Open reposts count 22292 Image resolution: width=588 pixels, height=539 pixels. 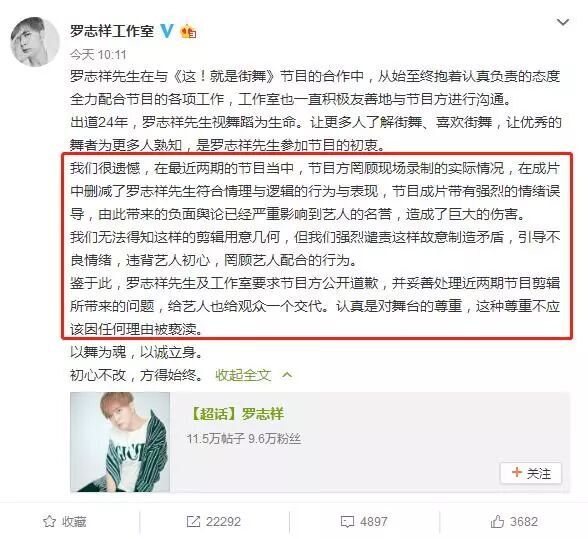click(223, 521)
